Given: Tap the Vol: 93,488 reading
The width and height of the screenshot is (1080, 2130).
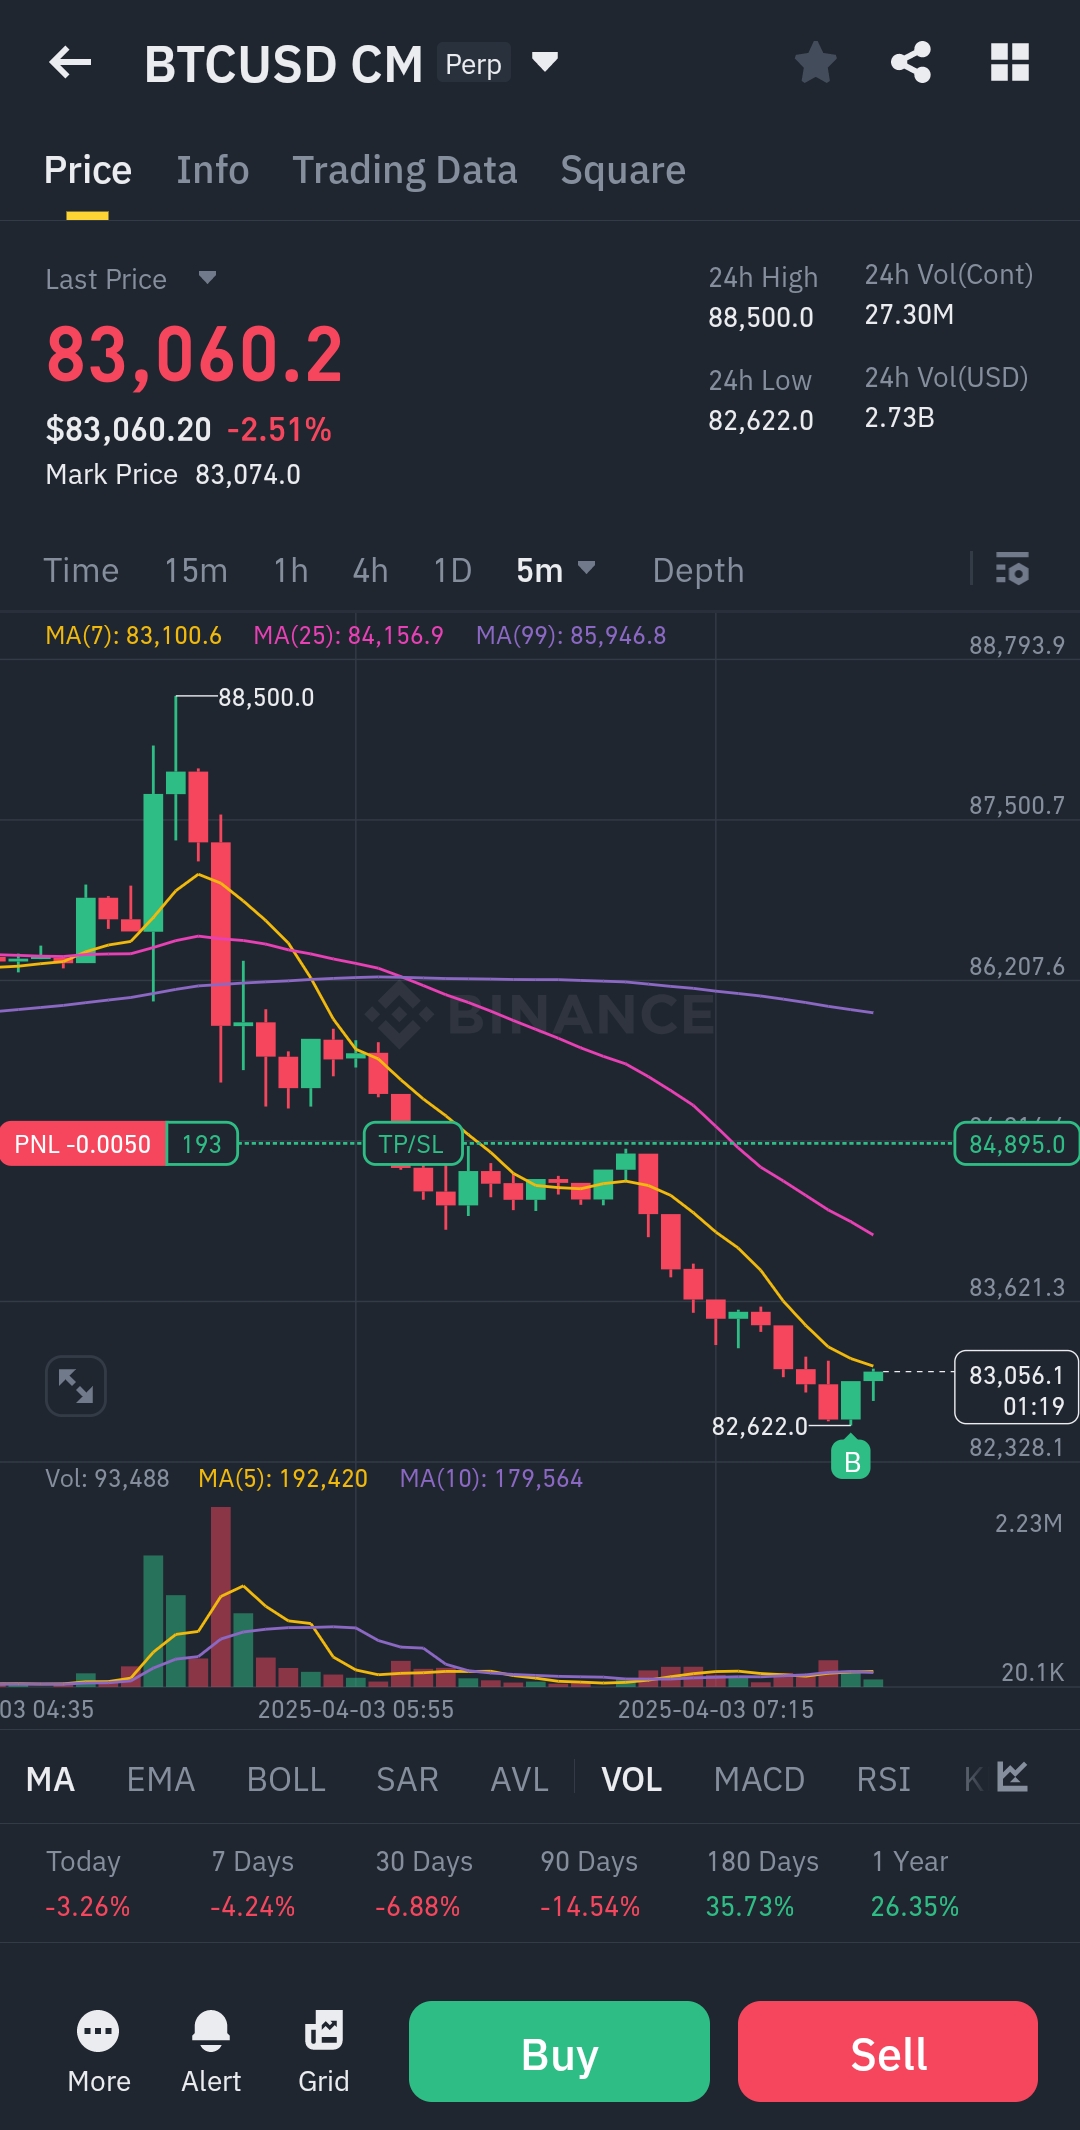Looking at the screenshot, I should (x=107, y=1478).
